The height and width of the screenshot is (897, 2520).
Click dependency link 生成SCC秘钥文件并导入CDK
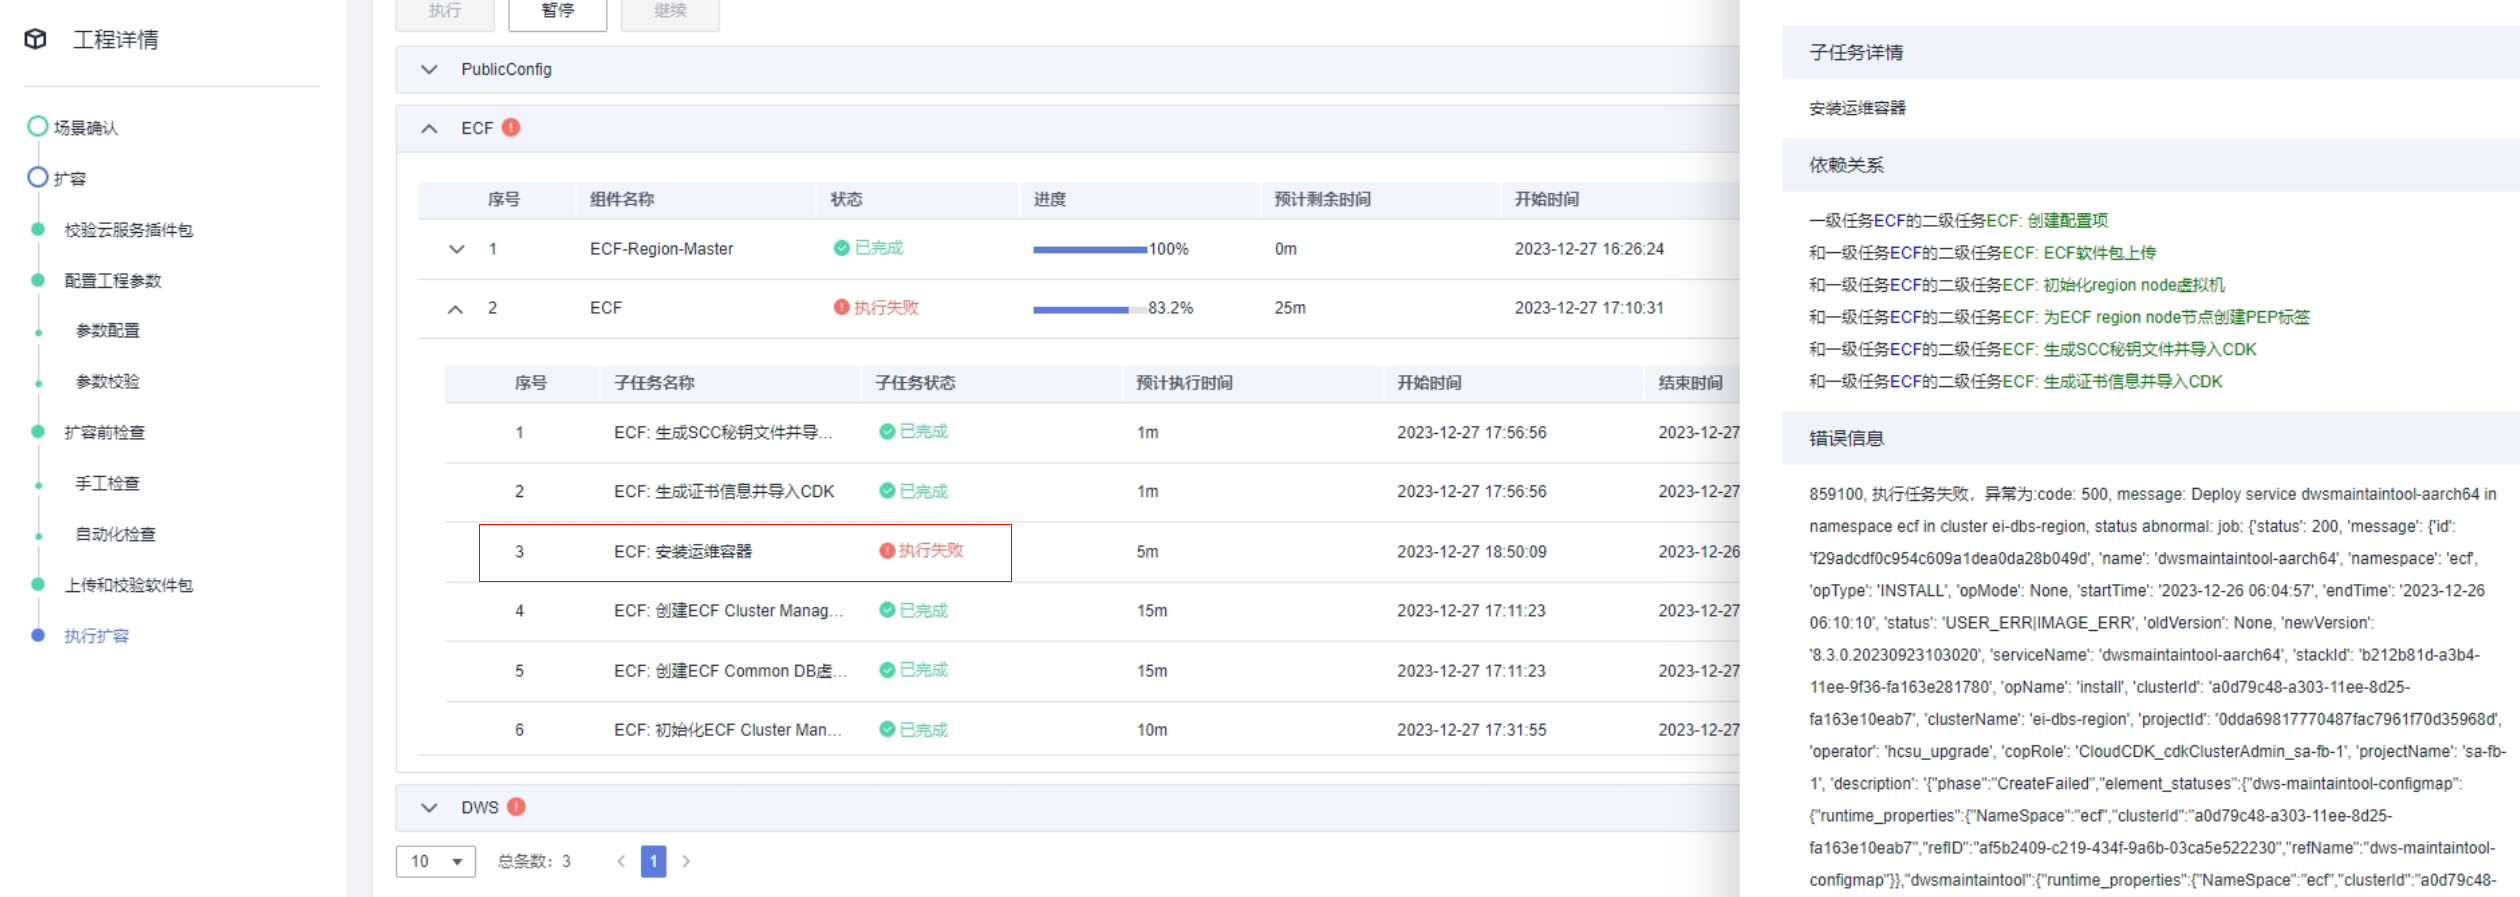[x=2150, y=349]
